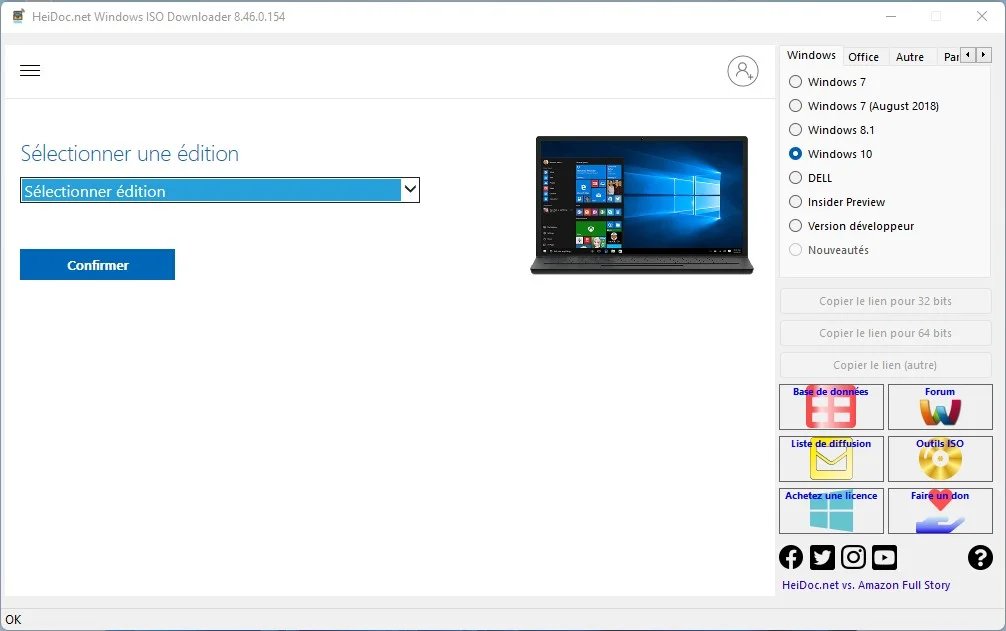This screenshot has width=1006, height=631.
Task: Open the Forum tile
Action: 940,407
